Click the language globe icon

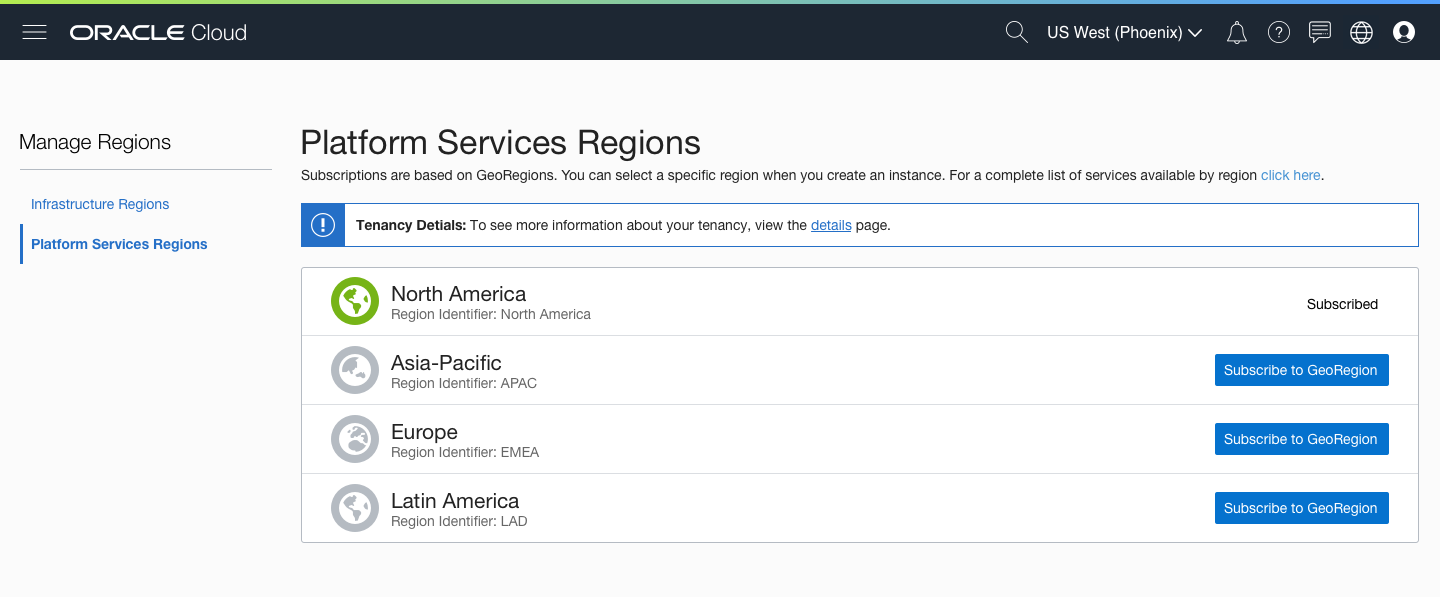[1361, 32]
